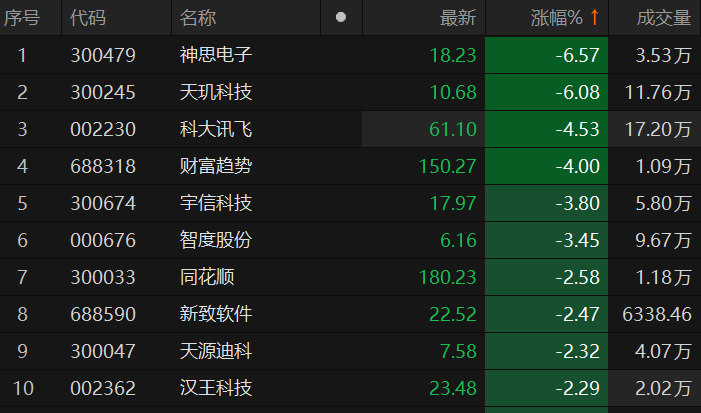Click change value -6.57
The image size is (701, 413).
pyautogui.click(x=577, y=55)
